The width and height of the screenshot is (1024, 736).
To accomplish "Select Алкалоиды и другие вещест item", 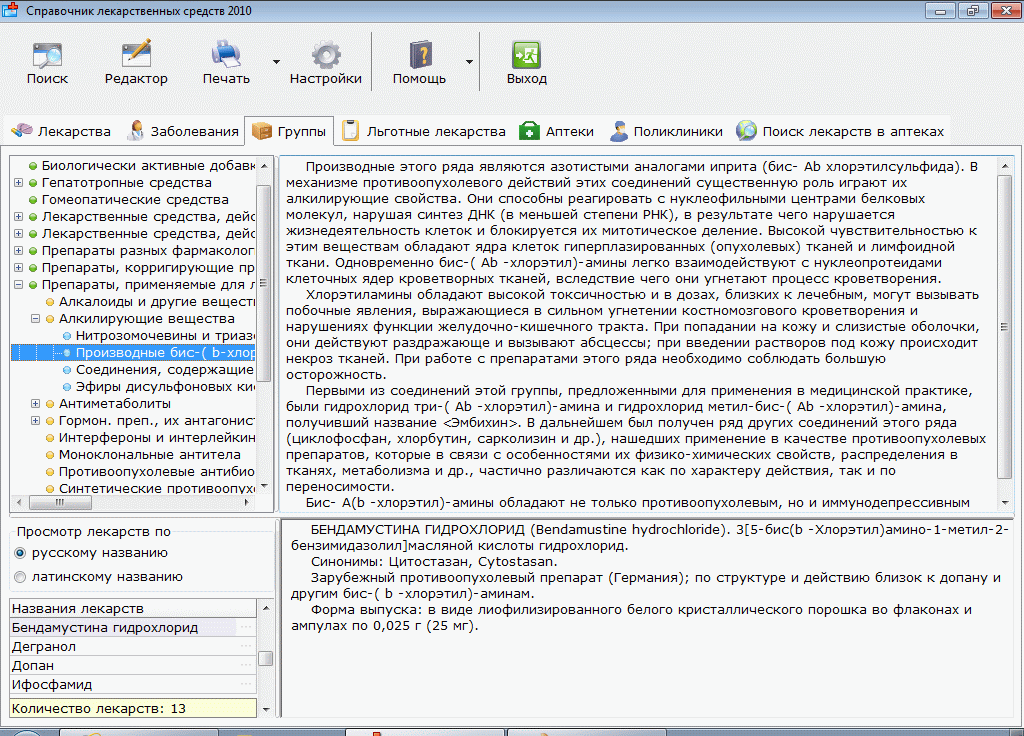I will [x=157, y=302].
